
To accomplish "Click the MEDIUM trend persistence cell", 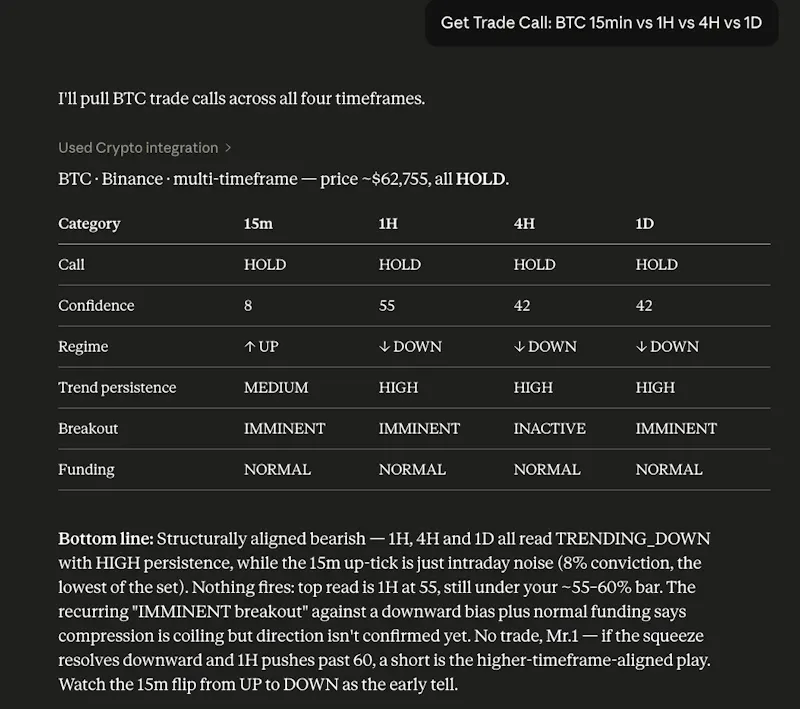I will point(276,388).
